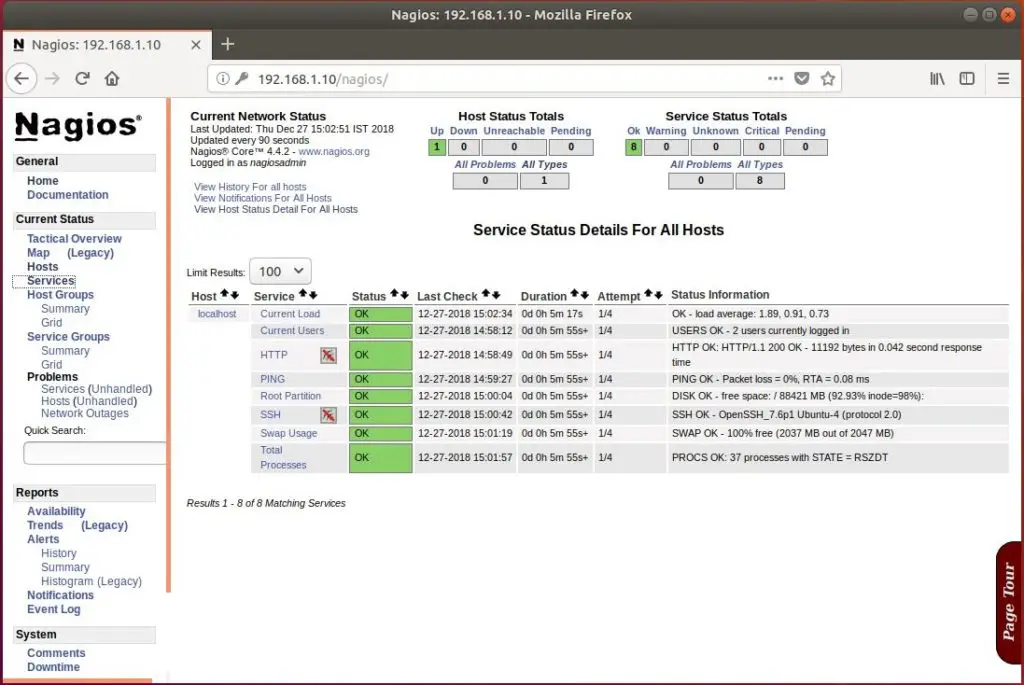Sort Attempt column descending with down arrow
The width and height of the screenshot is (1024, 685).
click(x=658, y=295)
